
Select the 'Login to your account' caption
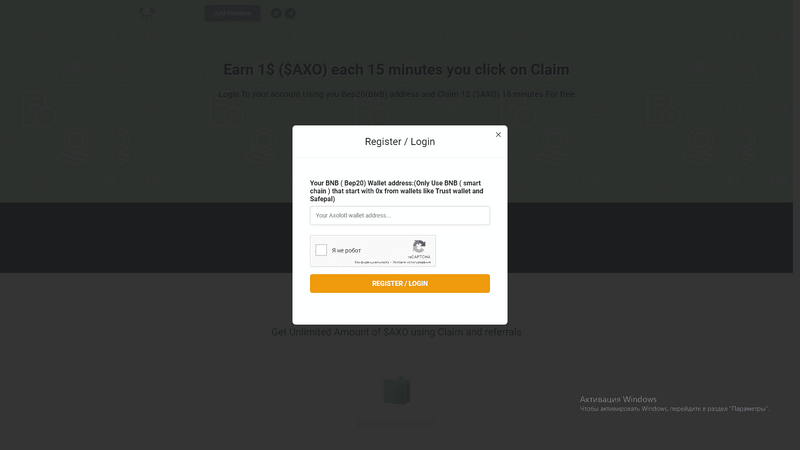click(x=396, y=423)
